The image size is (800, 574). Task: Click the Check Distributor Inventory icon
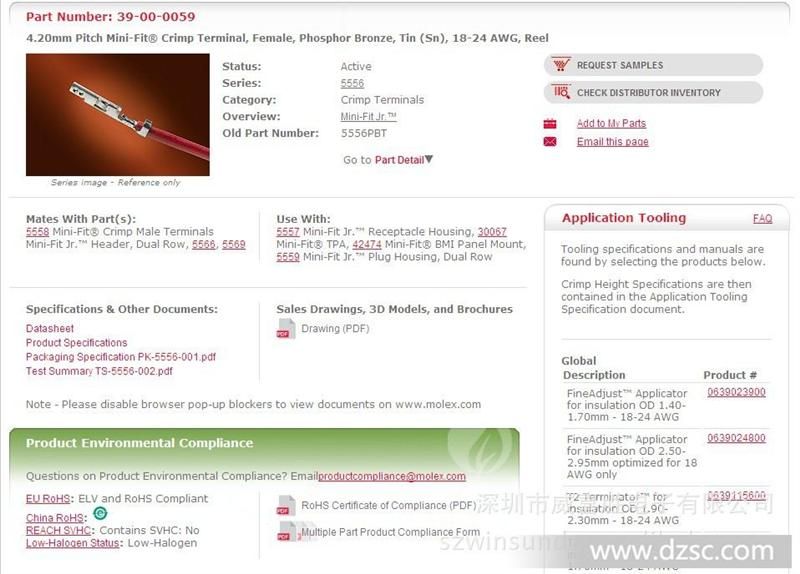[561, 92]
